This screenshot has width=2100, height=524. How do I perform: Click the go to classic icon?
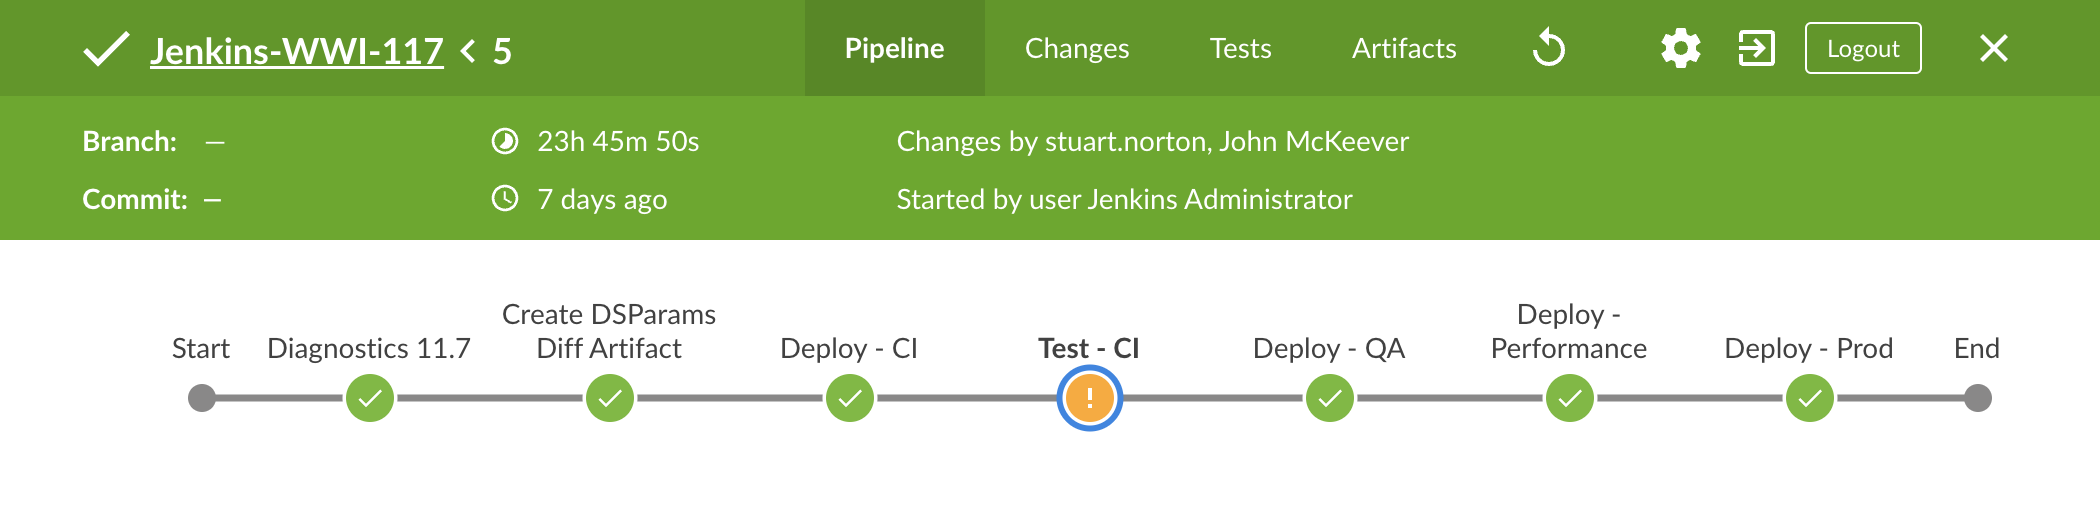1756,48
